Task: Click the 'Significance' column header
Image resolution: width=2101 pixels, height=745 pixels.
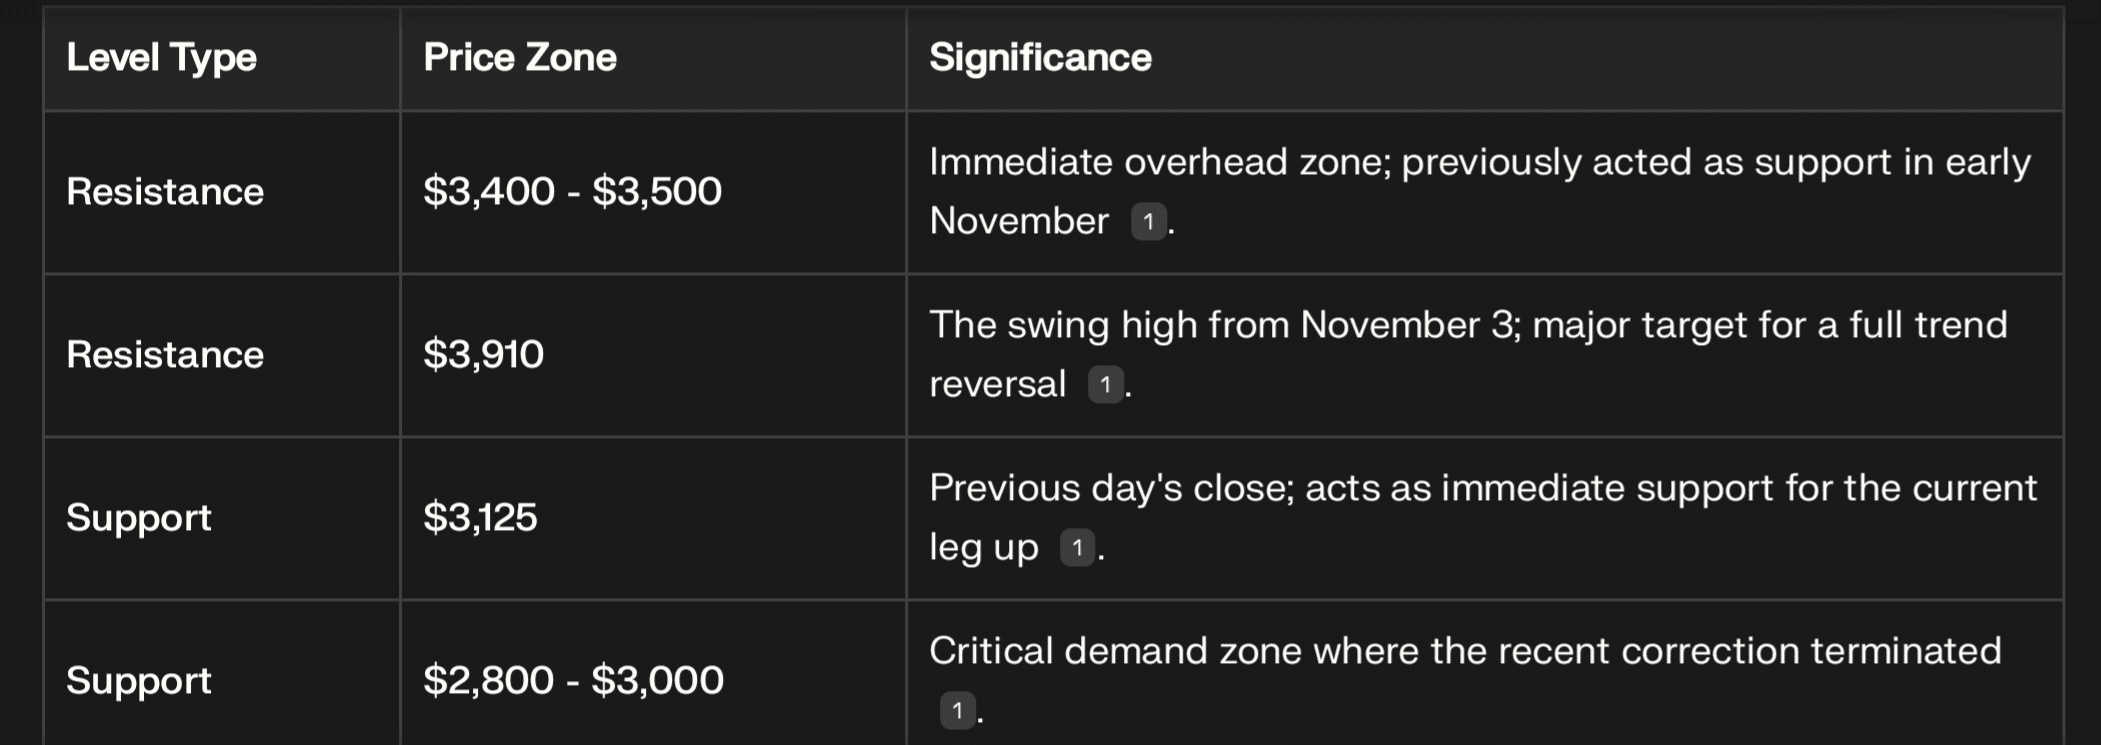Action: point(1040,58)
